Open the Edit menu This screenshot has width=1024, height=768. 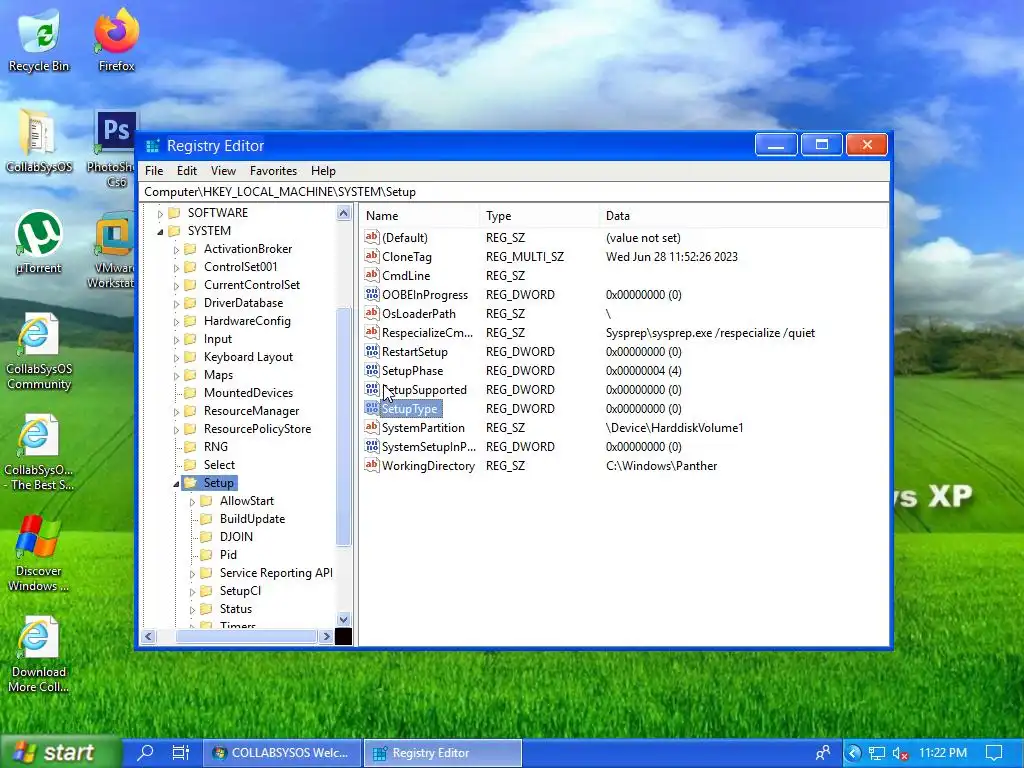point(187,170)
